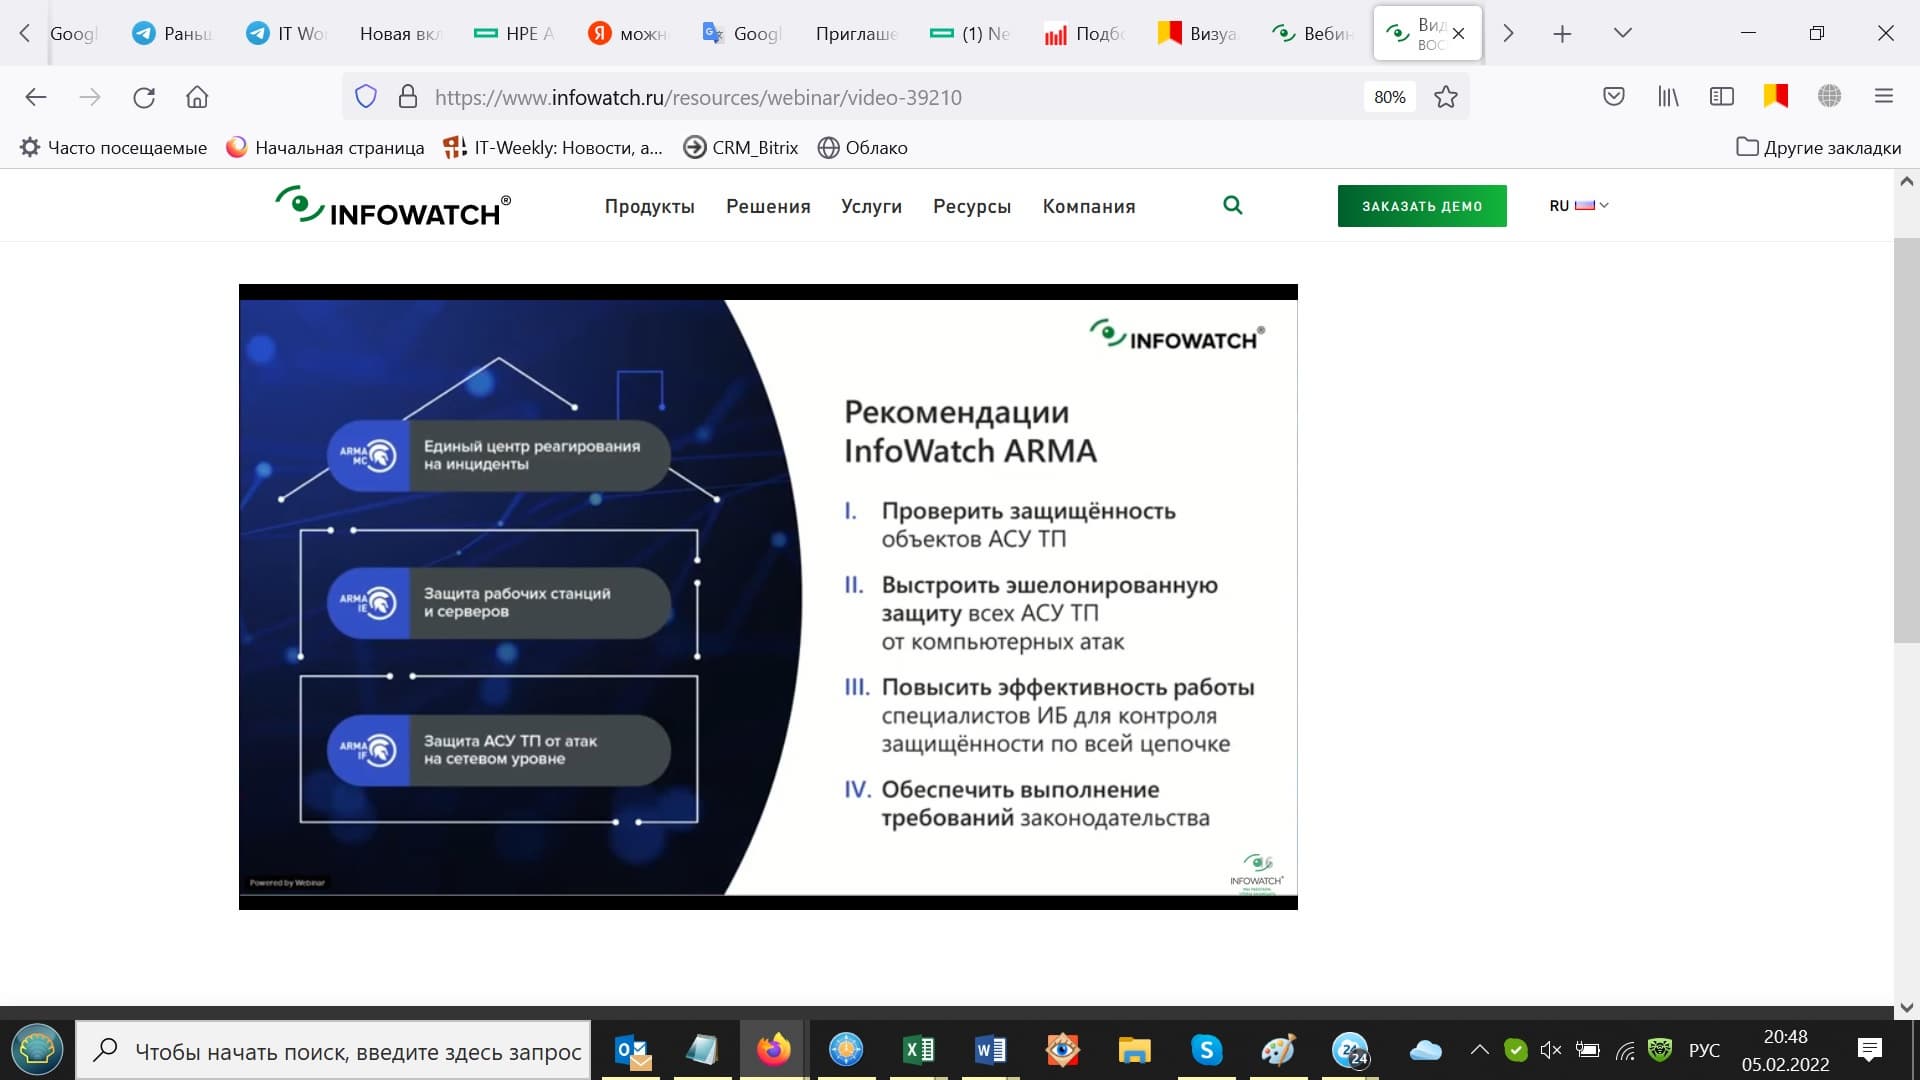
Task: Open Firefox hamburger application menu
Action: point(1884,97)
